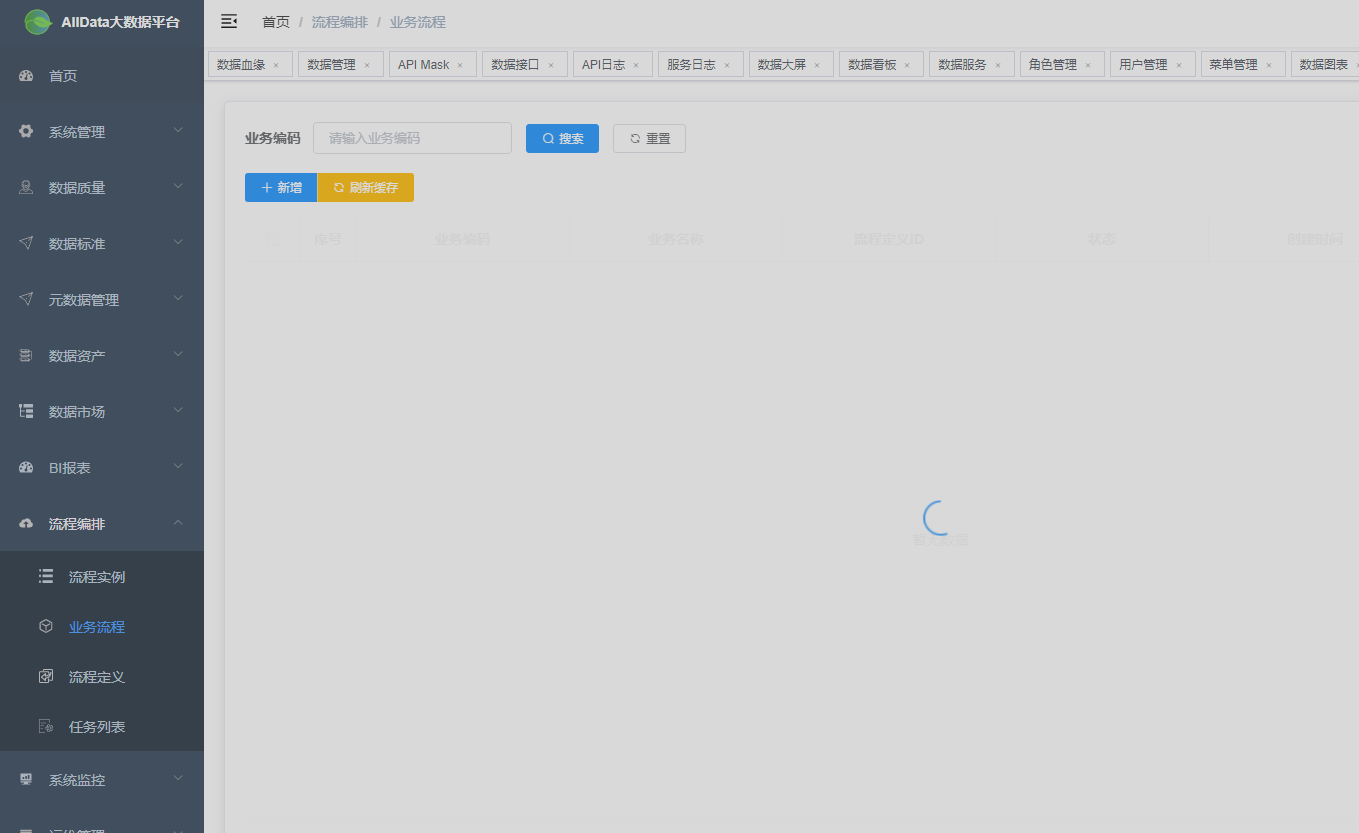The height and width of the screenshot is (833, 1359).
Task: Expand the BI报表 menu chevron
Action: [x=178, y=467]
